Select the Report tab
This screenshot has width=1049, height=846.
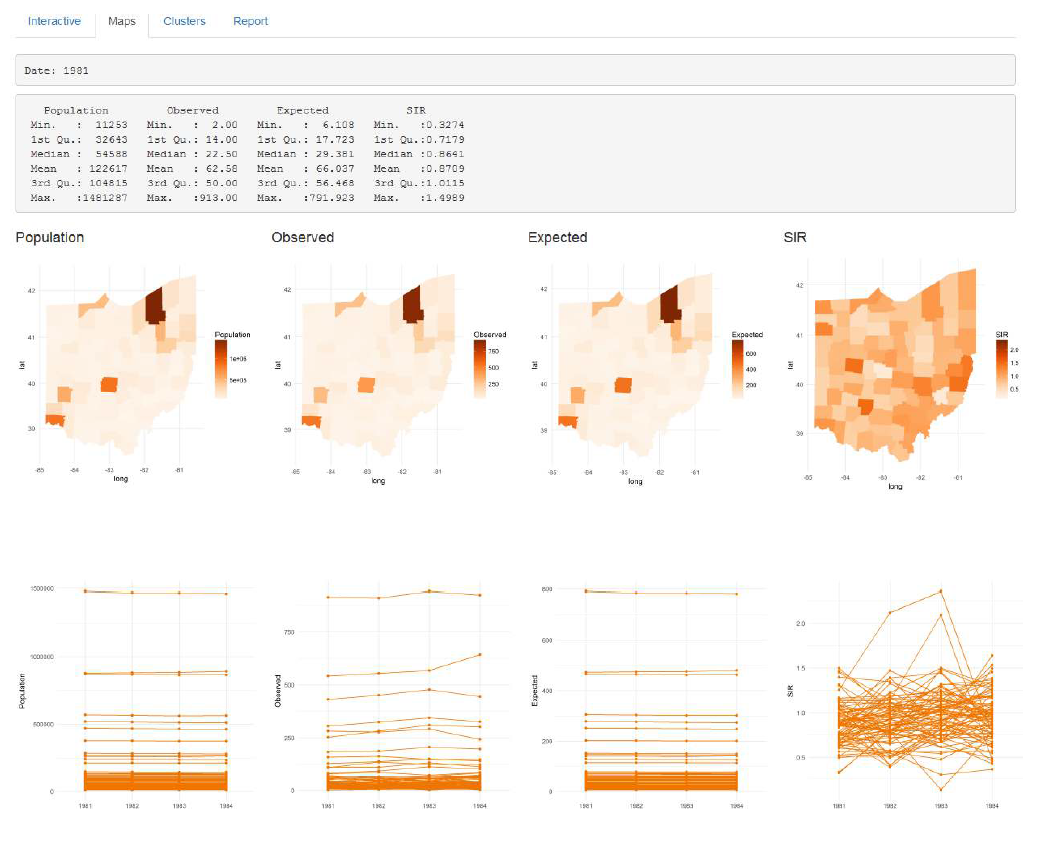(250, 21)
